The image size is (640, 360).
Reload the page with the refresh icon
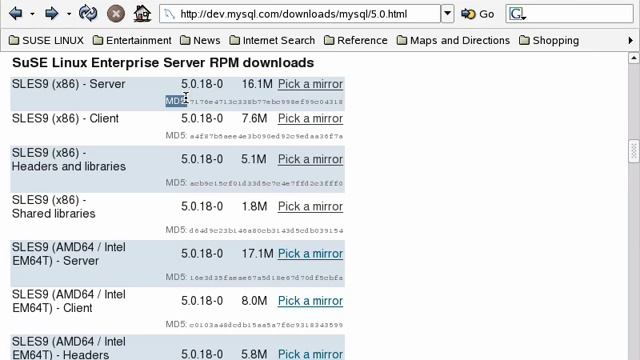88,13
